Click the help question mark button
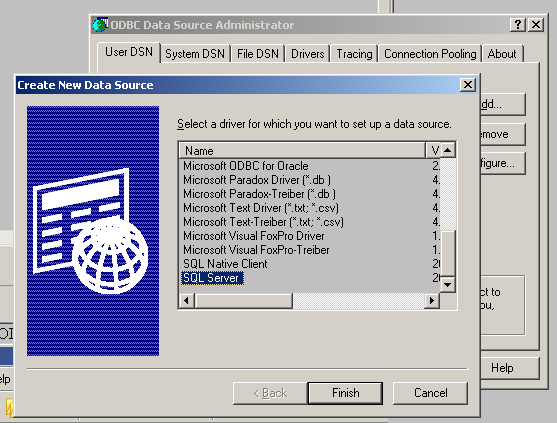557x423 pixels. tap(518, 25)
